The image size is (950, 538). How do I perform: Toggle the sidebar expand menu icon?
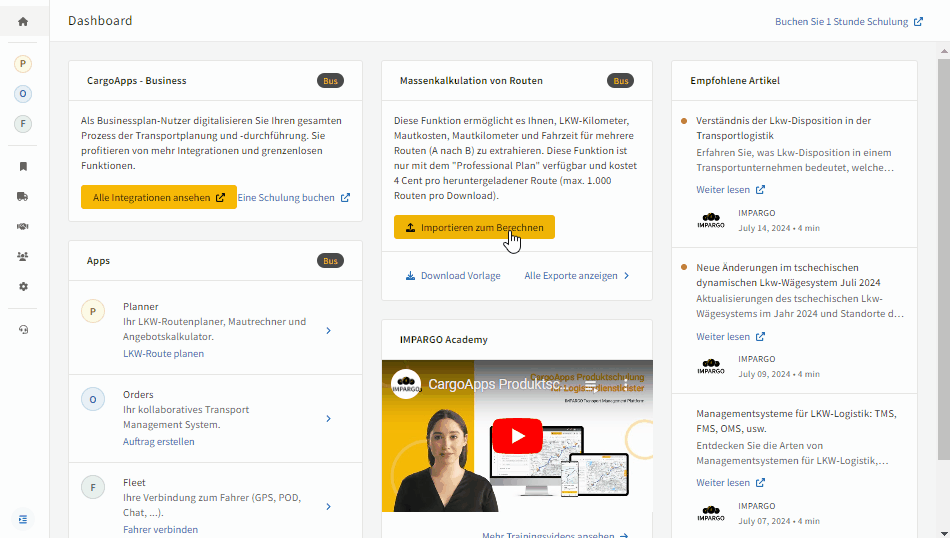point(23,519)
